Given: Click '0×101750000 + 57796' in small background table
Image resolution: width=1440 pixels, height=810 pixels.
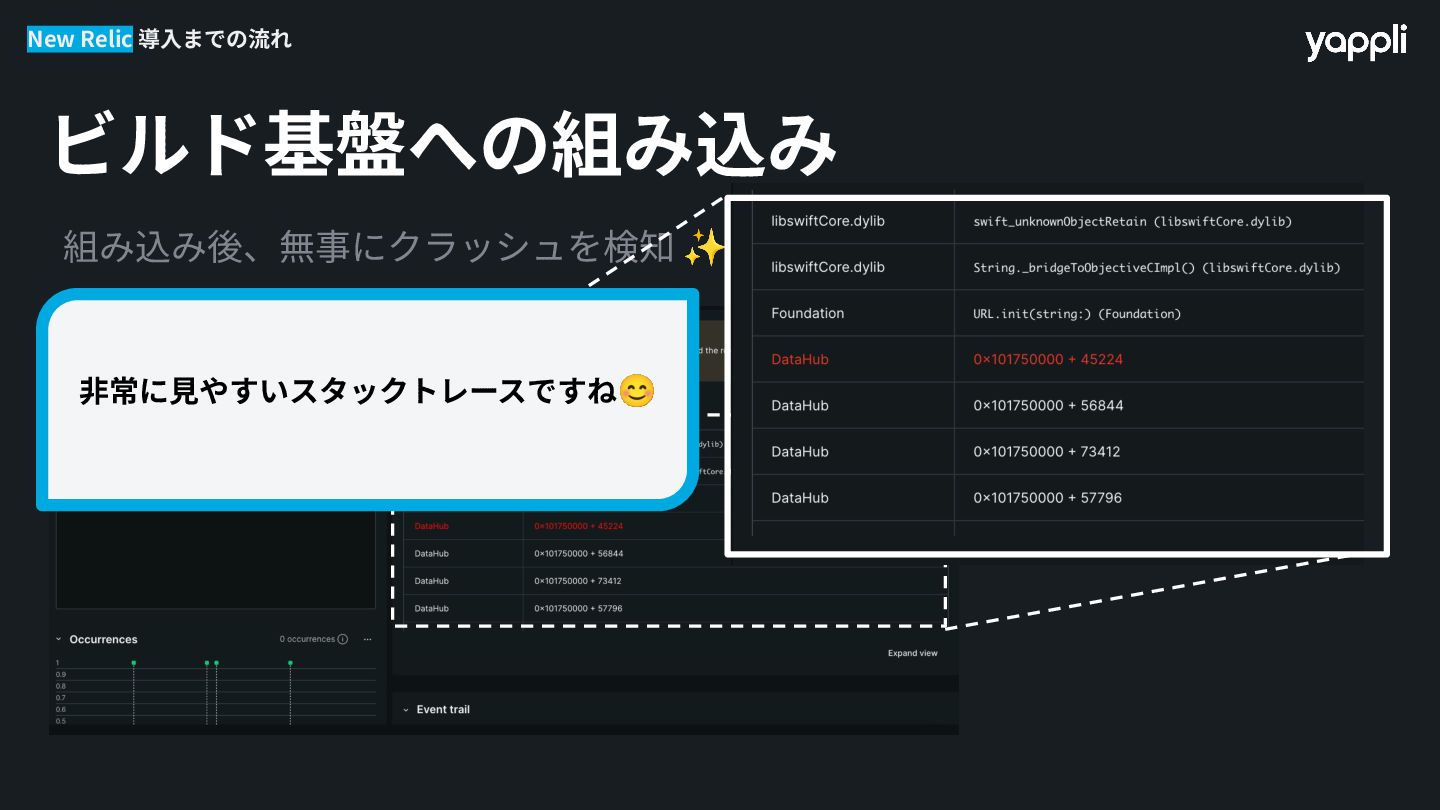Looking at the screenshot, I should pos(579,608).
